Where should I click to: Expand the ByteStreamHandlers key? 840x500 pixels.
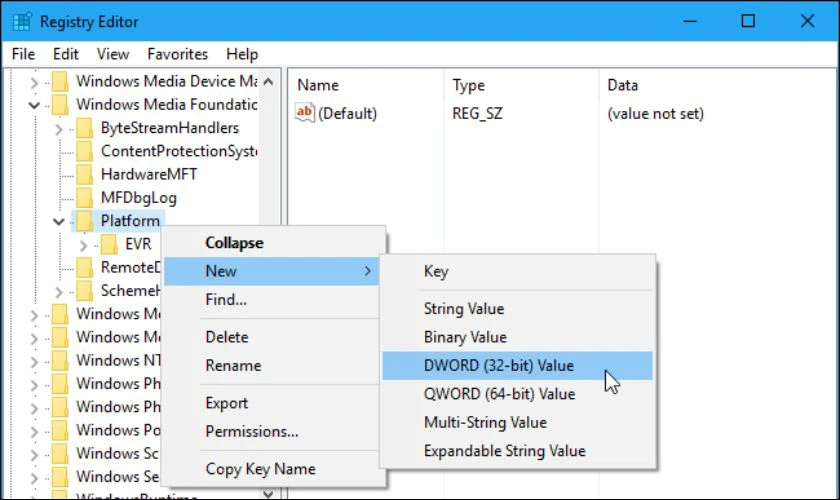click(x=59, y=129)
